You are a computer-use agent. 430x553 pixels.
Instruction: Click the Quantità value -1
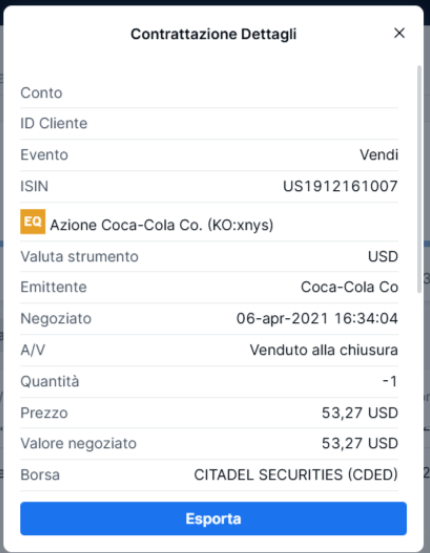(390, 381)
